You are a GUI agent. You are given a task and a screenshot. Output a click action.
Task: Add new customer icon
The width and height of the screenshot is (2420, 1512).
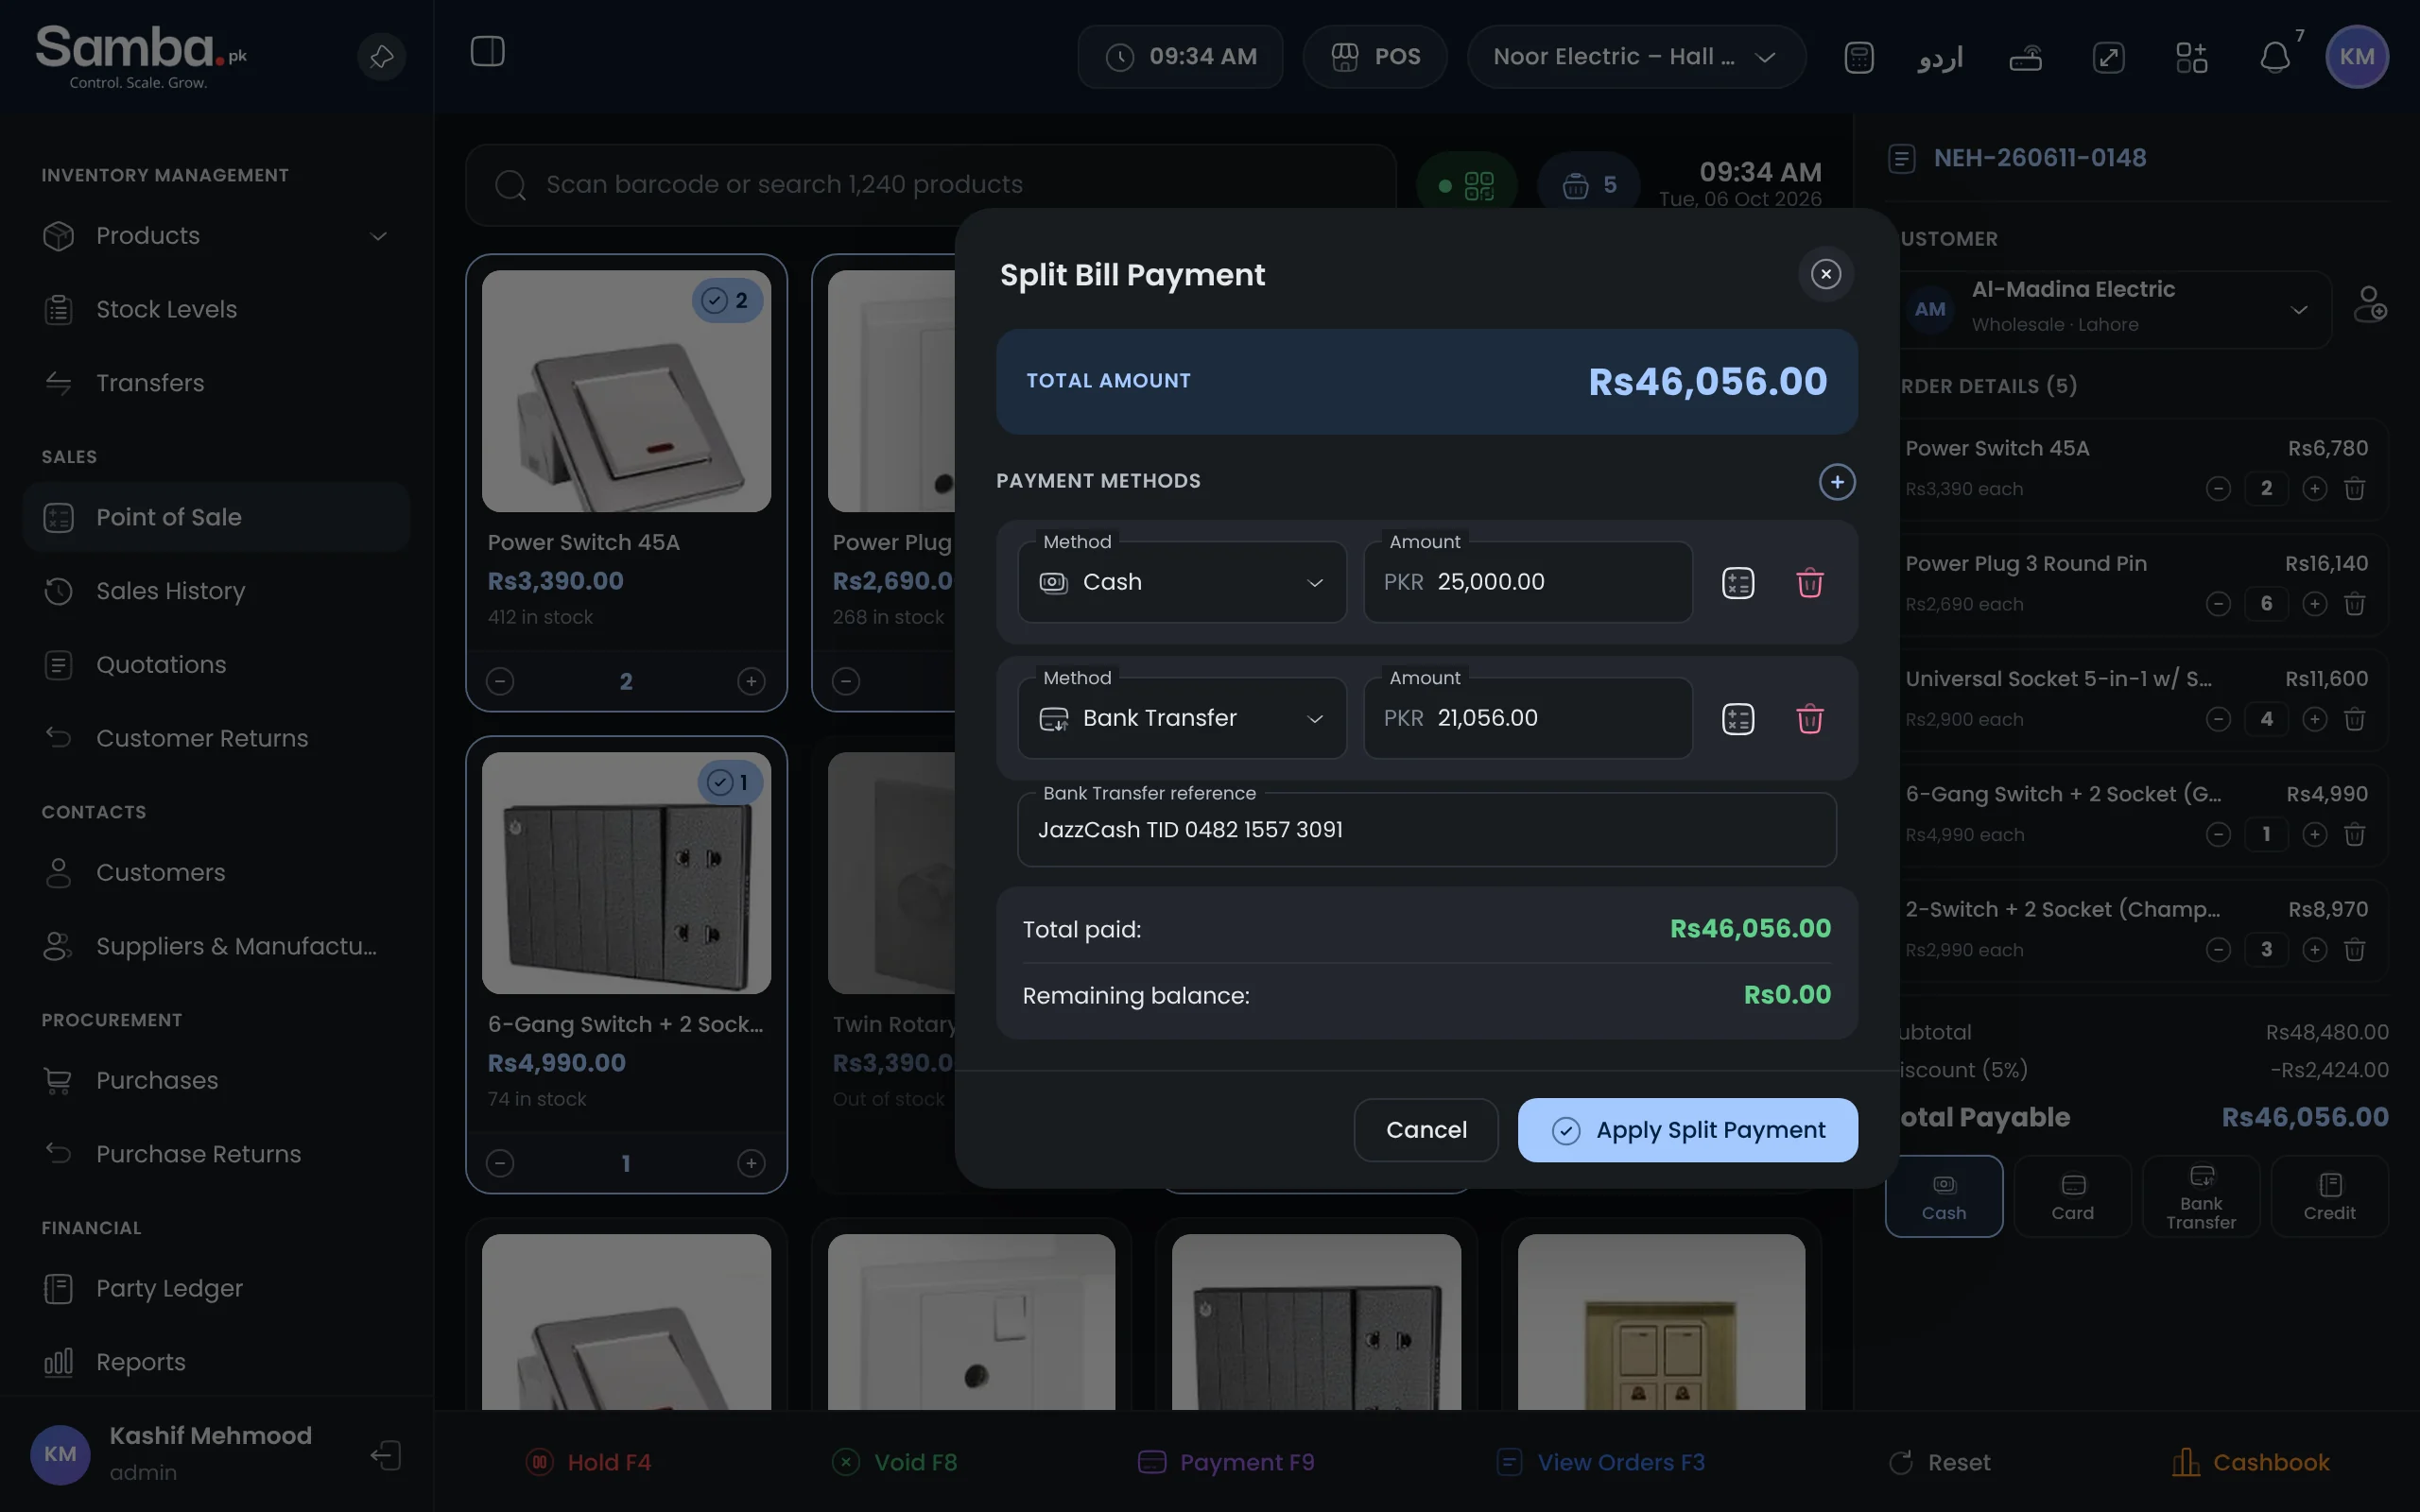pyautogui.click(x=2370, y=305)
